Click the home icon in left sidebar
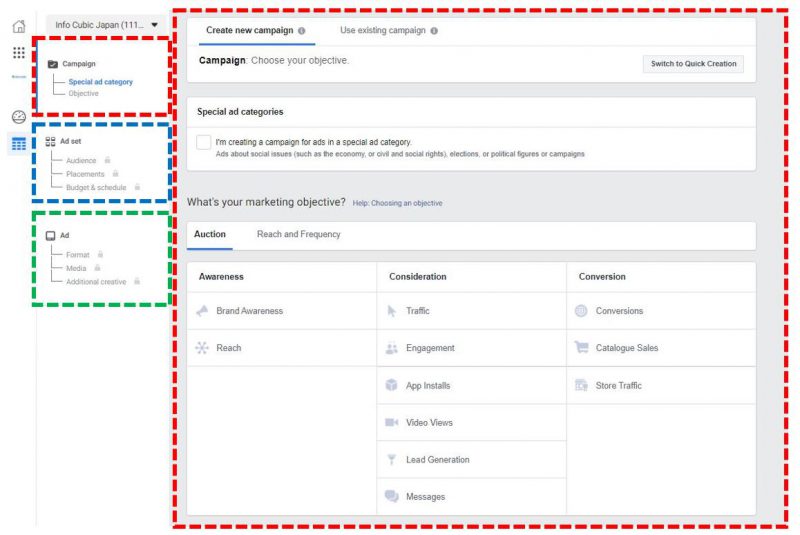The width and height of the screenshot is (800, 535). click(18, 26)
